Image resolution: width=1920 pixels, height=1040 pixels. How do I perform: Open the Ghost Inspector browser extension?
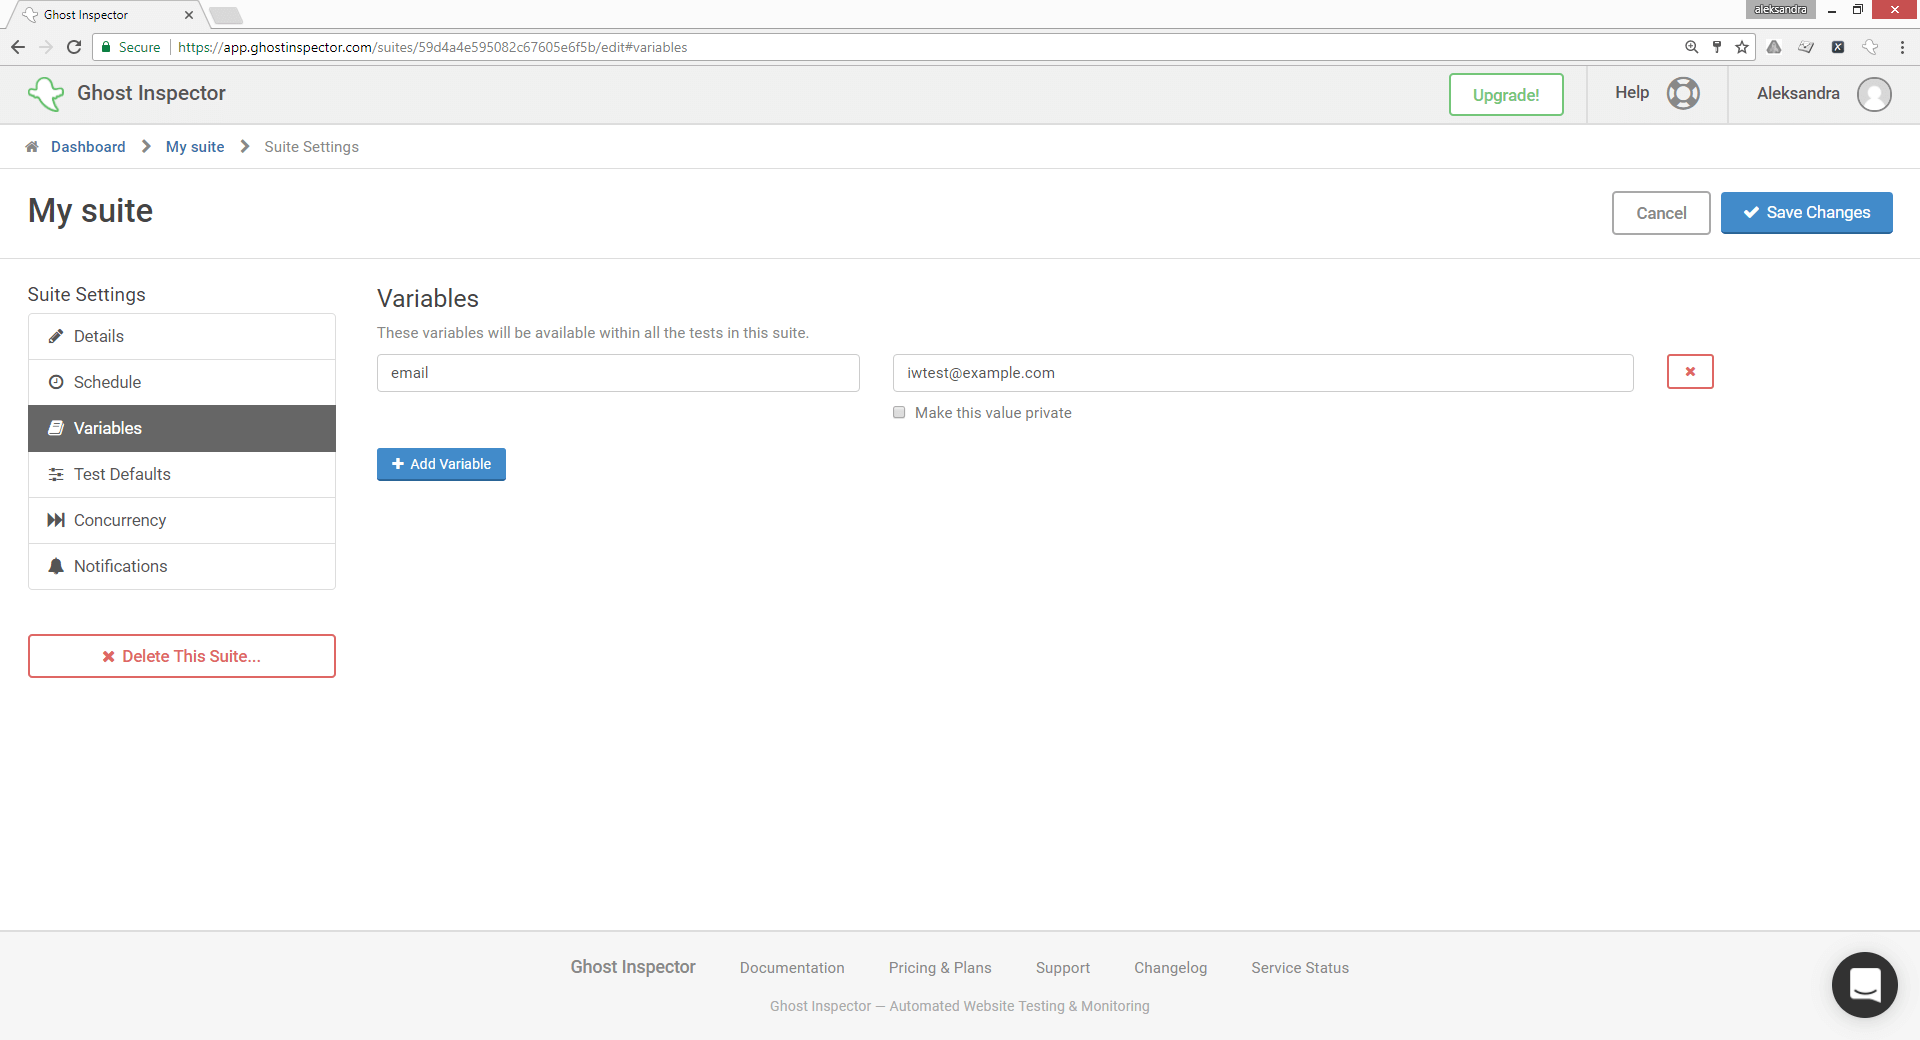[1870, 47]
